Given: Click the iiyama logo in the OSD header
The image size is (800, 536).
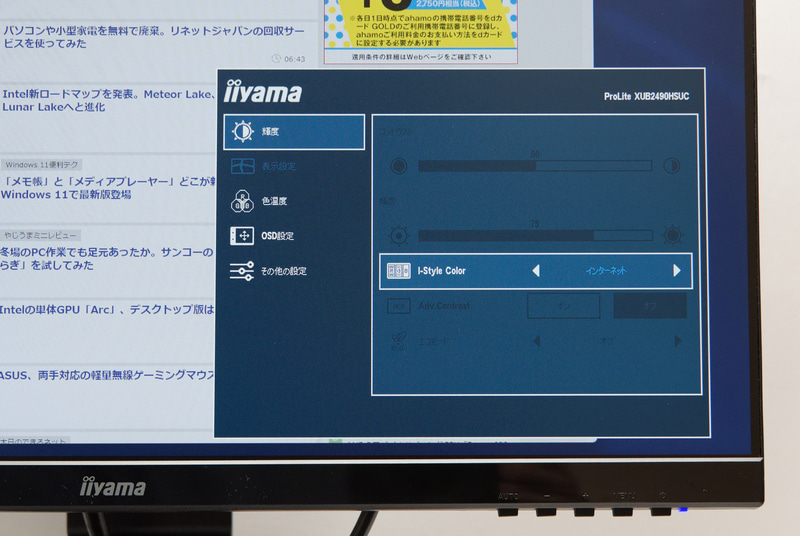Looking at the screenshot, I should [x=263, y=92].
